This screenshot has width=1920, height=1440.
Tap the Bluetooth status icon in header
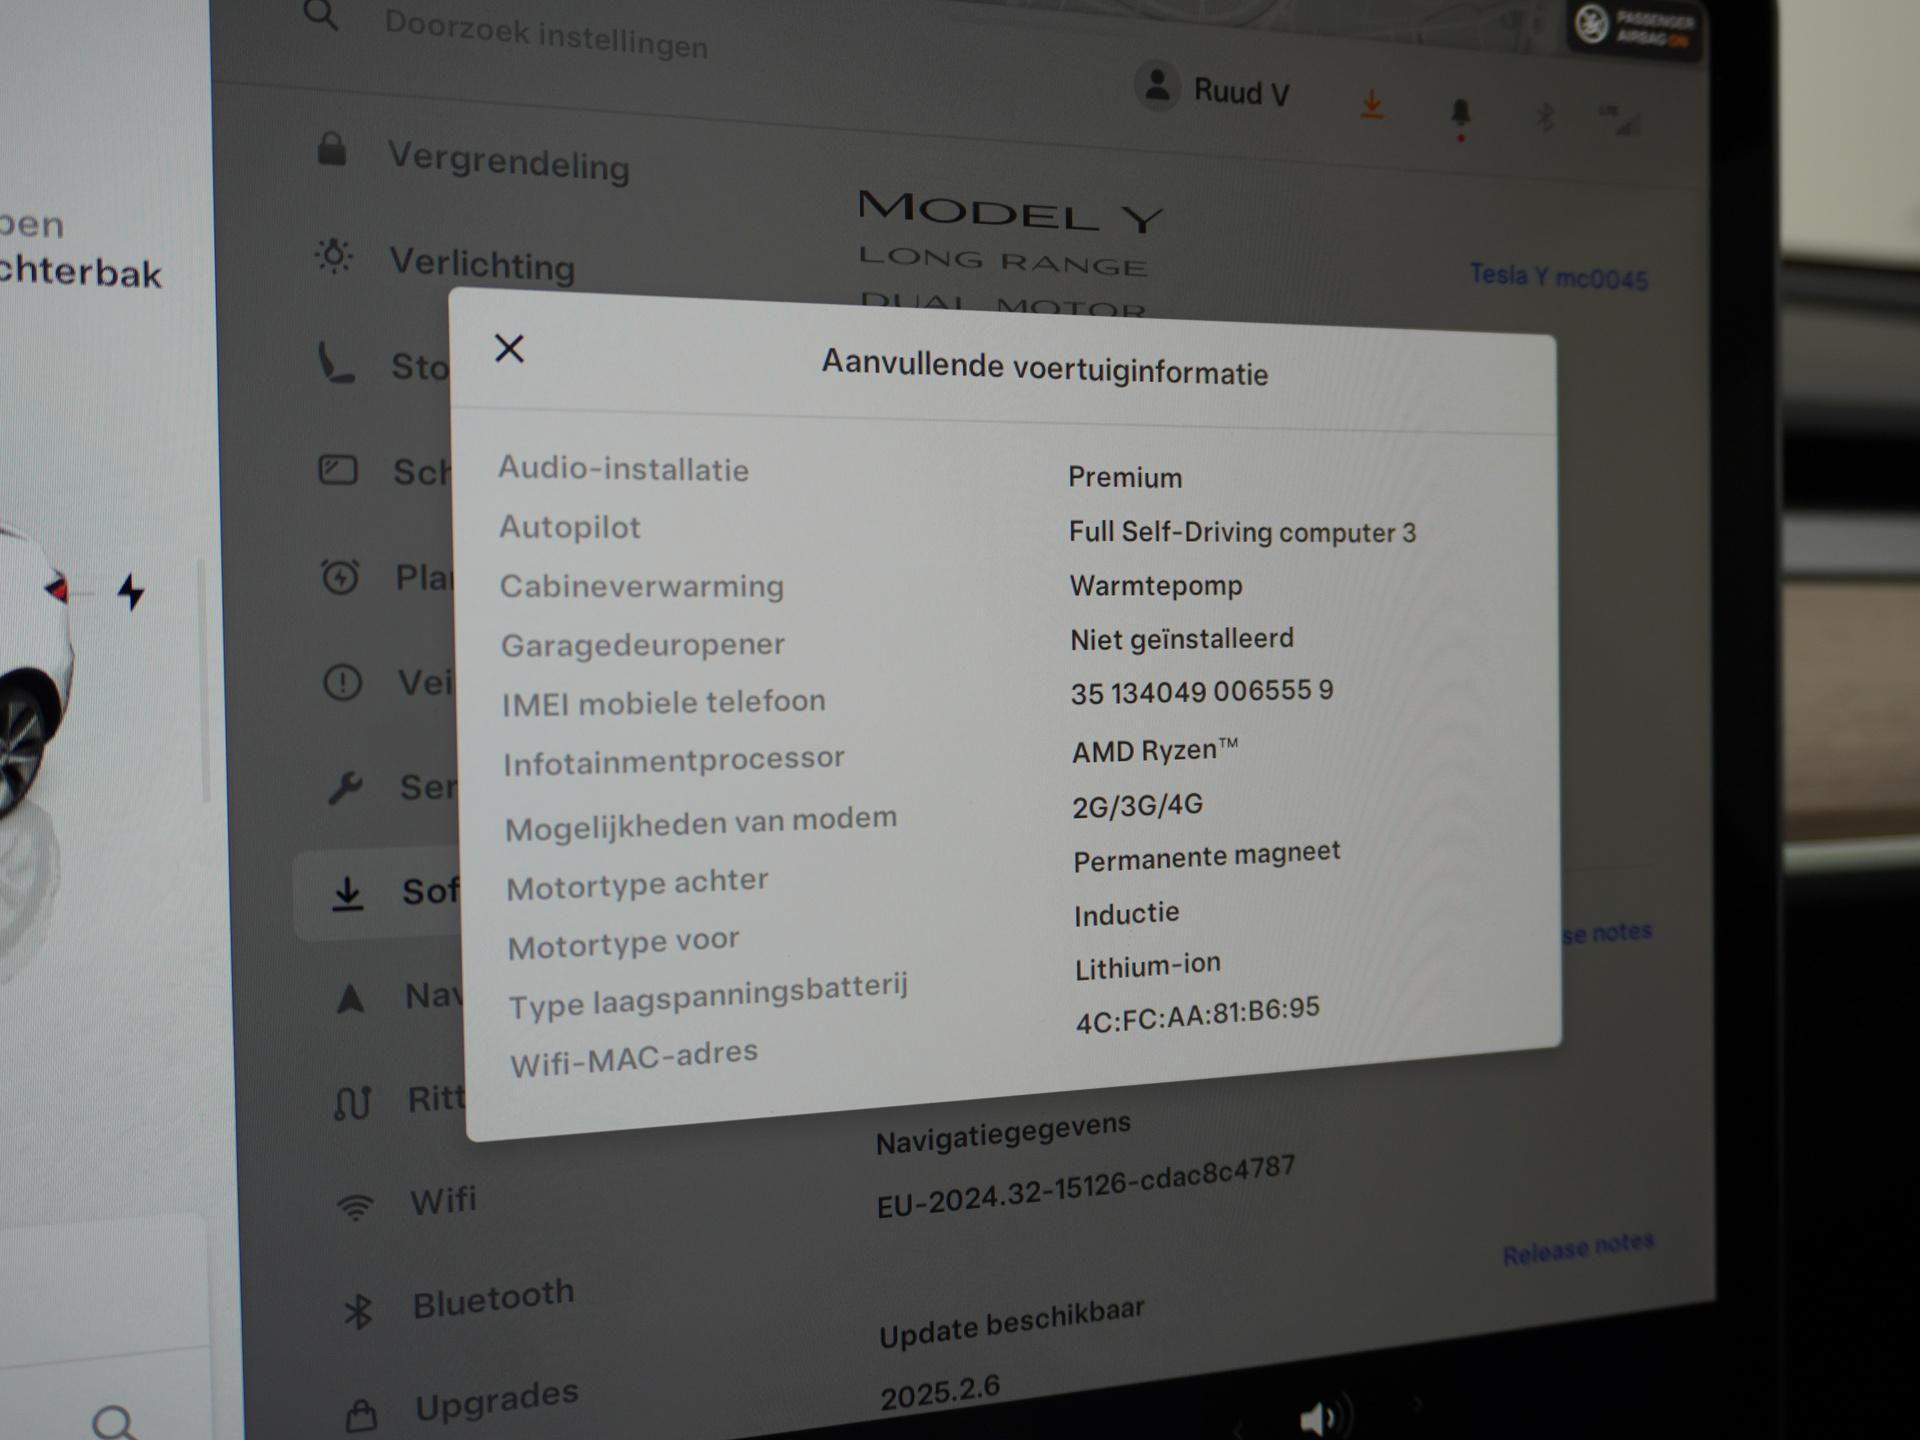[x=1545, y=117]
